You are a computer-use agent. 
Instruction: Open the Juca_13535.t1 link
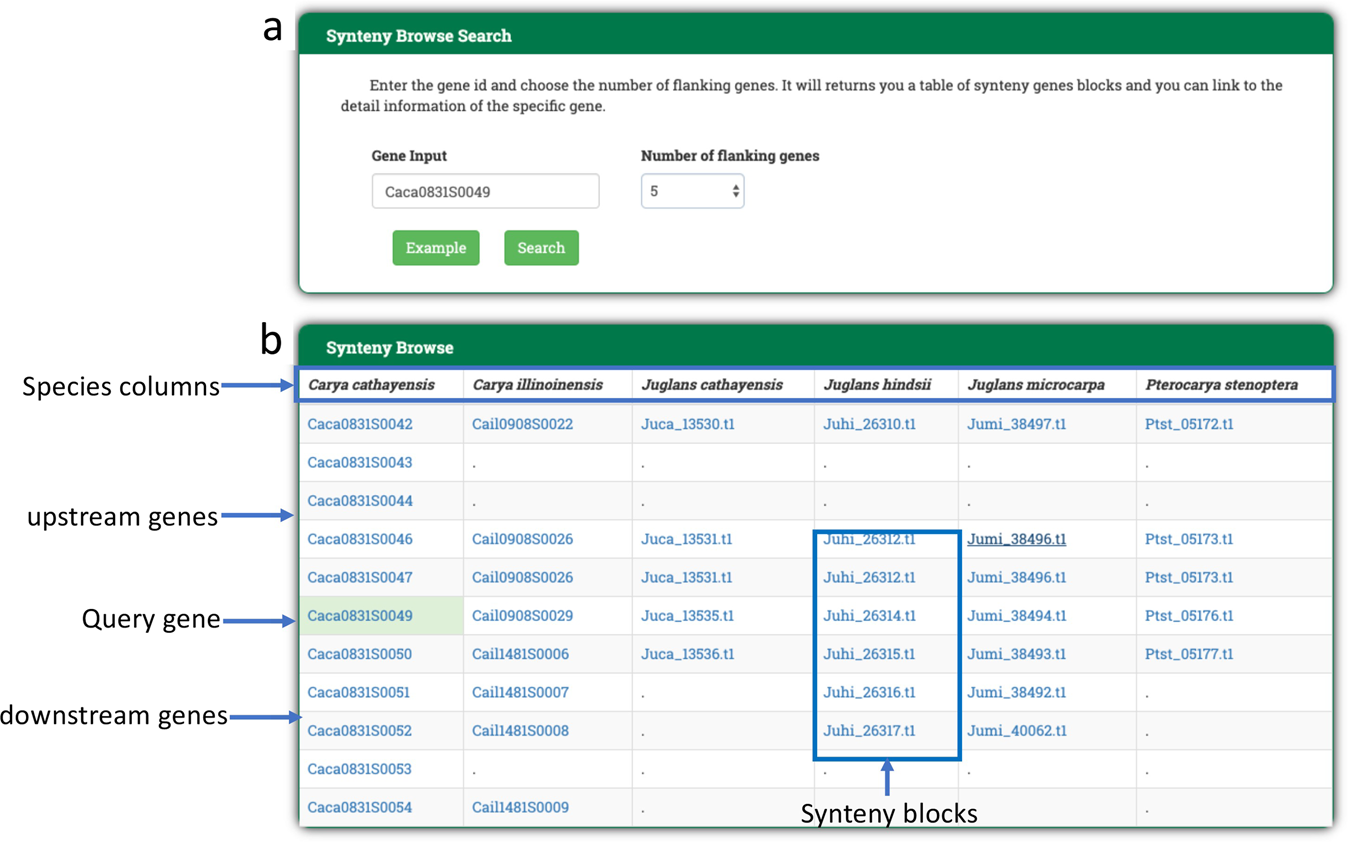[x=687, y=616]
